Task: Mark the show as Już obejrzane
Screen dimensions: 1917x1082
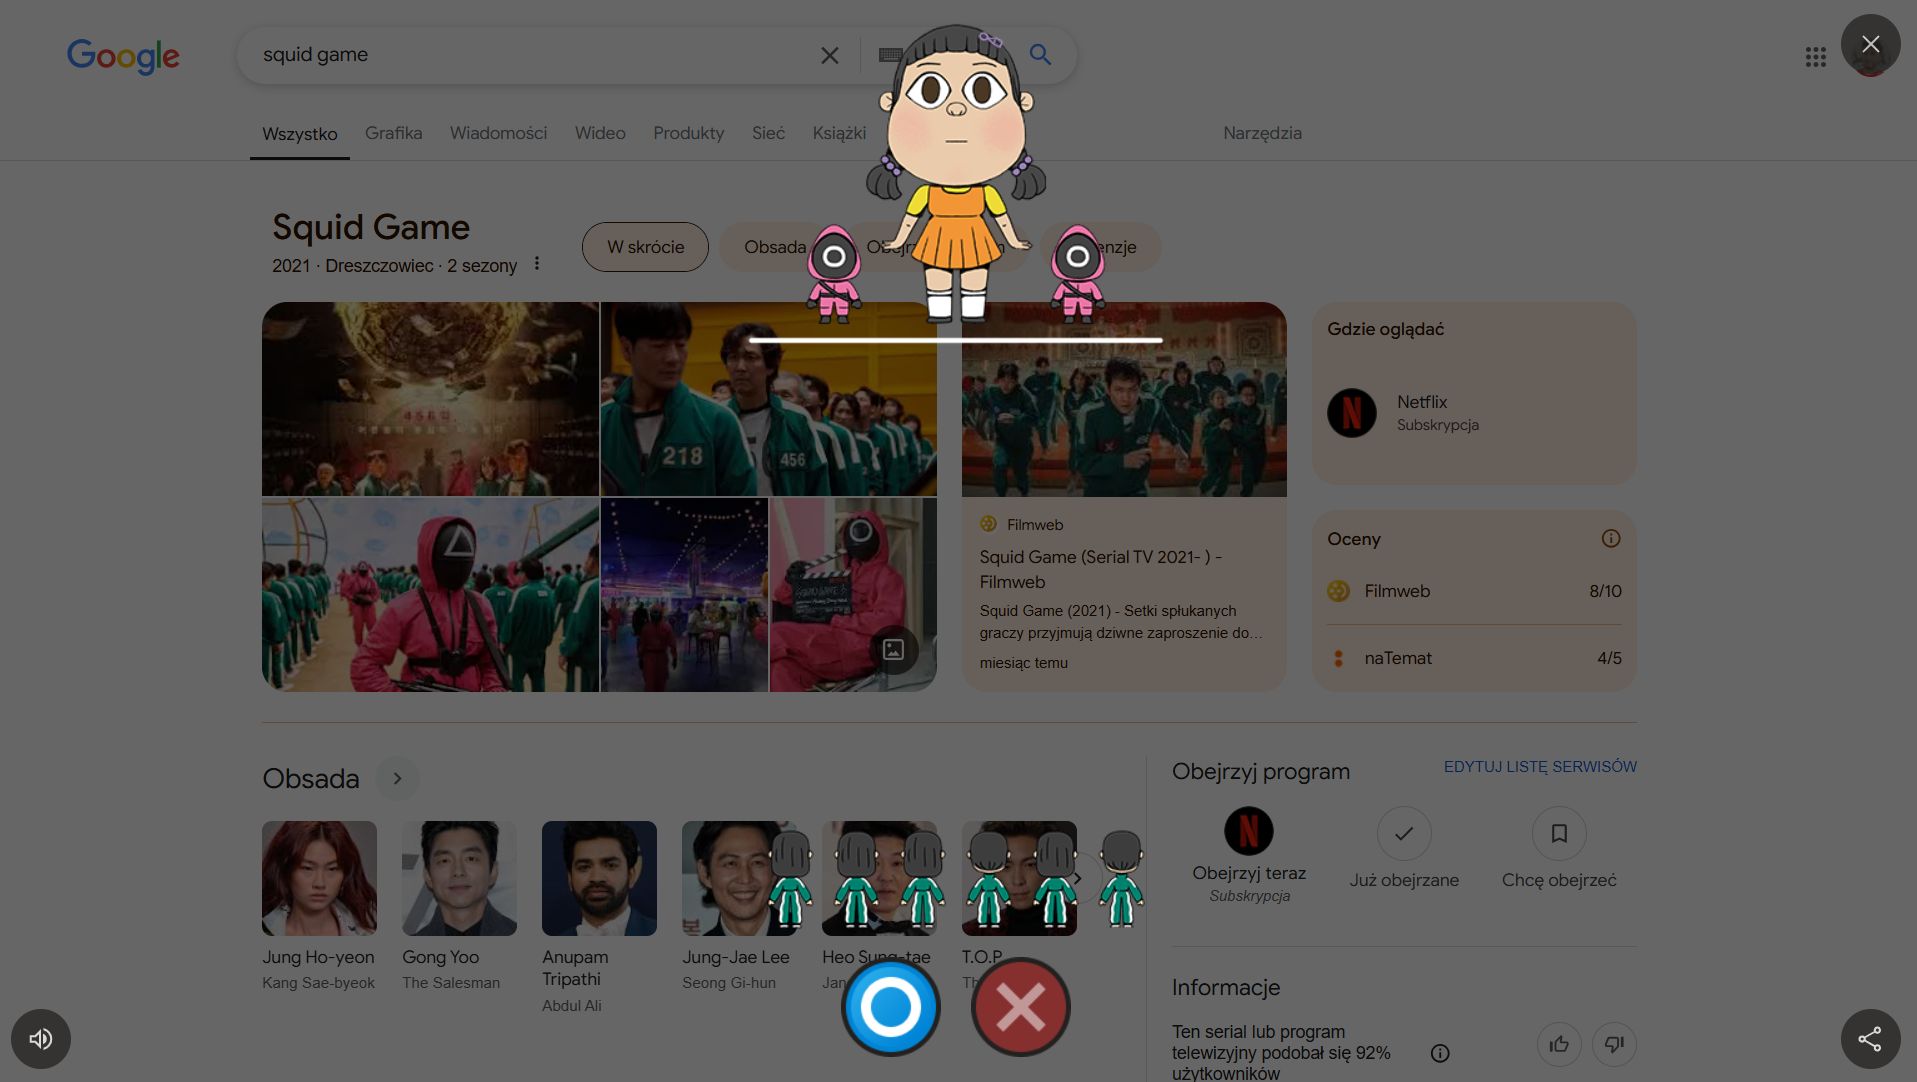Action: pos(1404,833)
